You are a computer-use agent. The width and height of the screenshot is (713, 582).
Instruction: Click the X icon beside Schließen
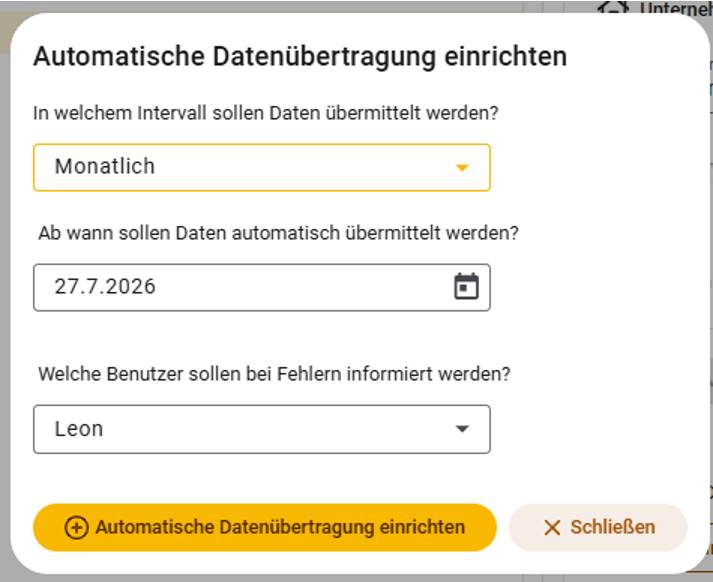(552, 528)
